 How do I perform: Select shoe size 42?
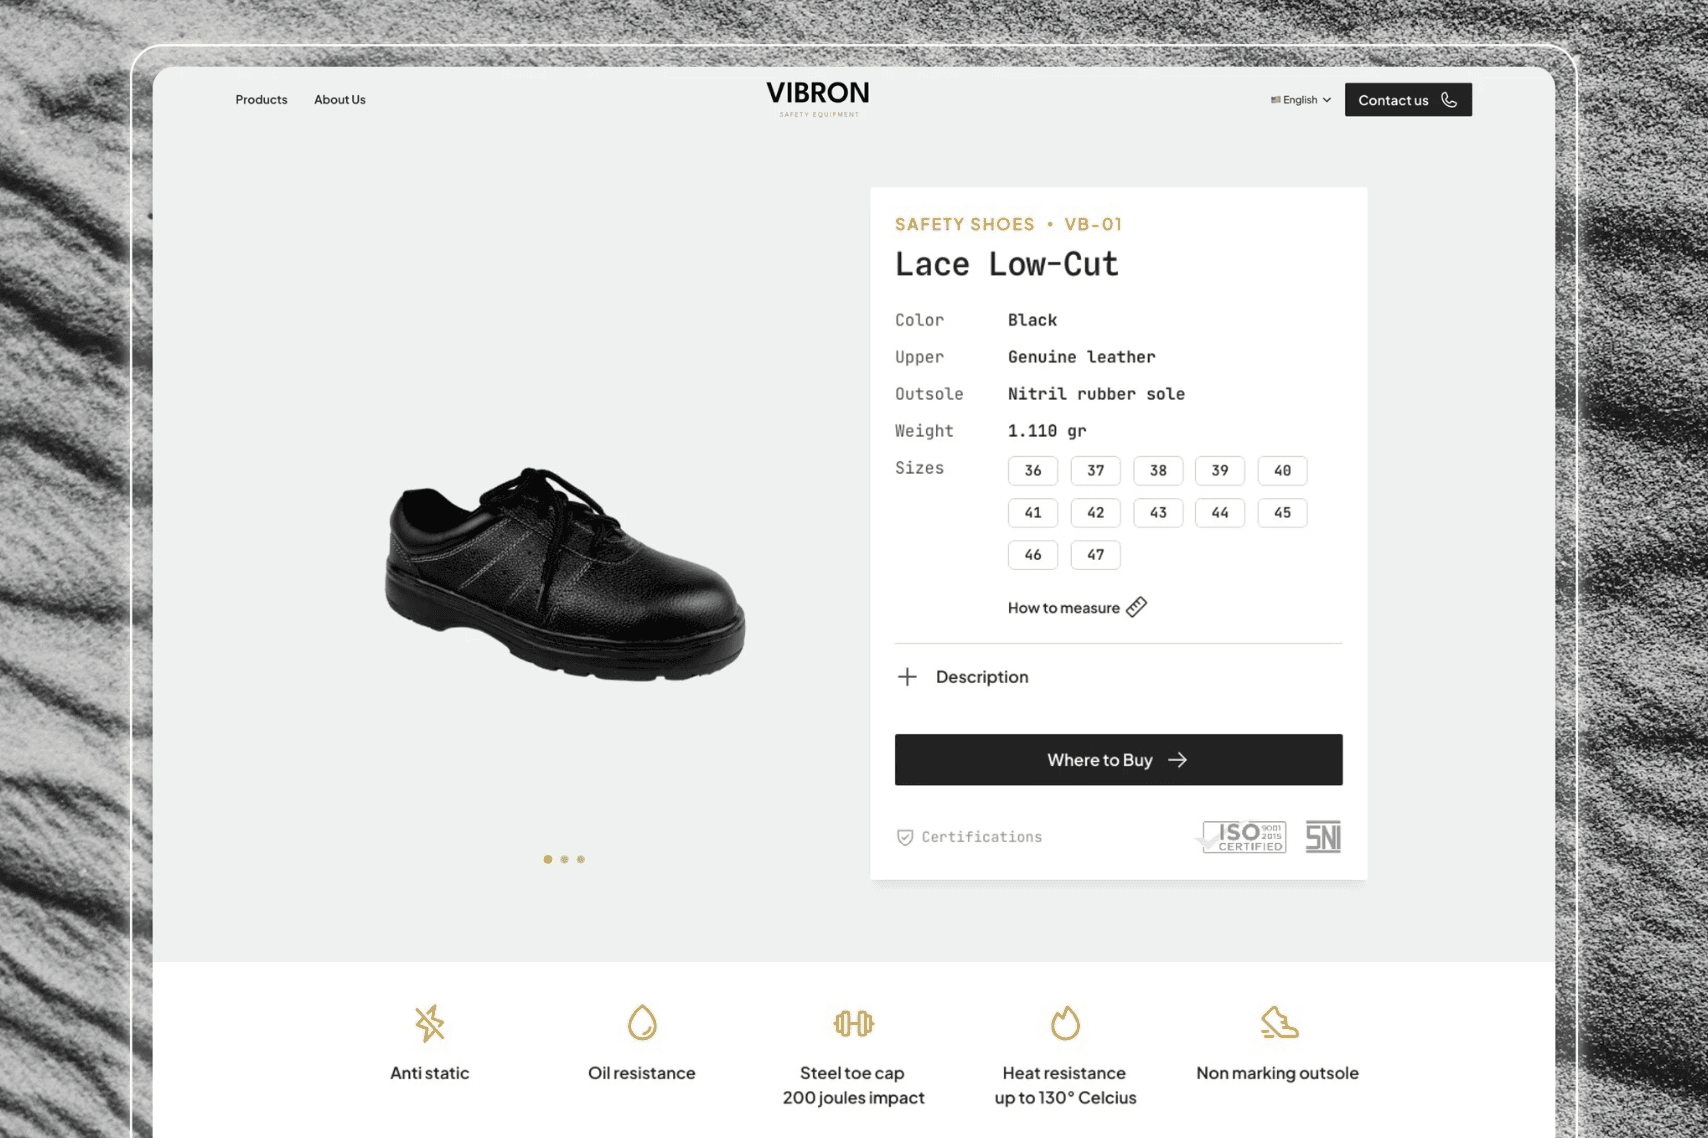(x=1096, y=512)
